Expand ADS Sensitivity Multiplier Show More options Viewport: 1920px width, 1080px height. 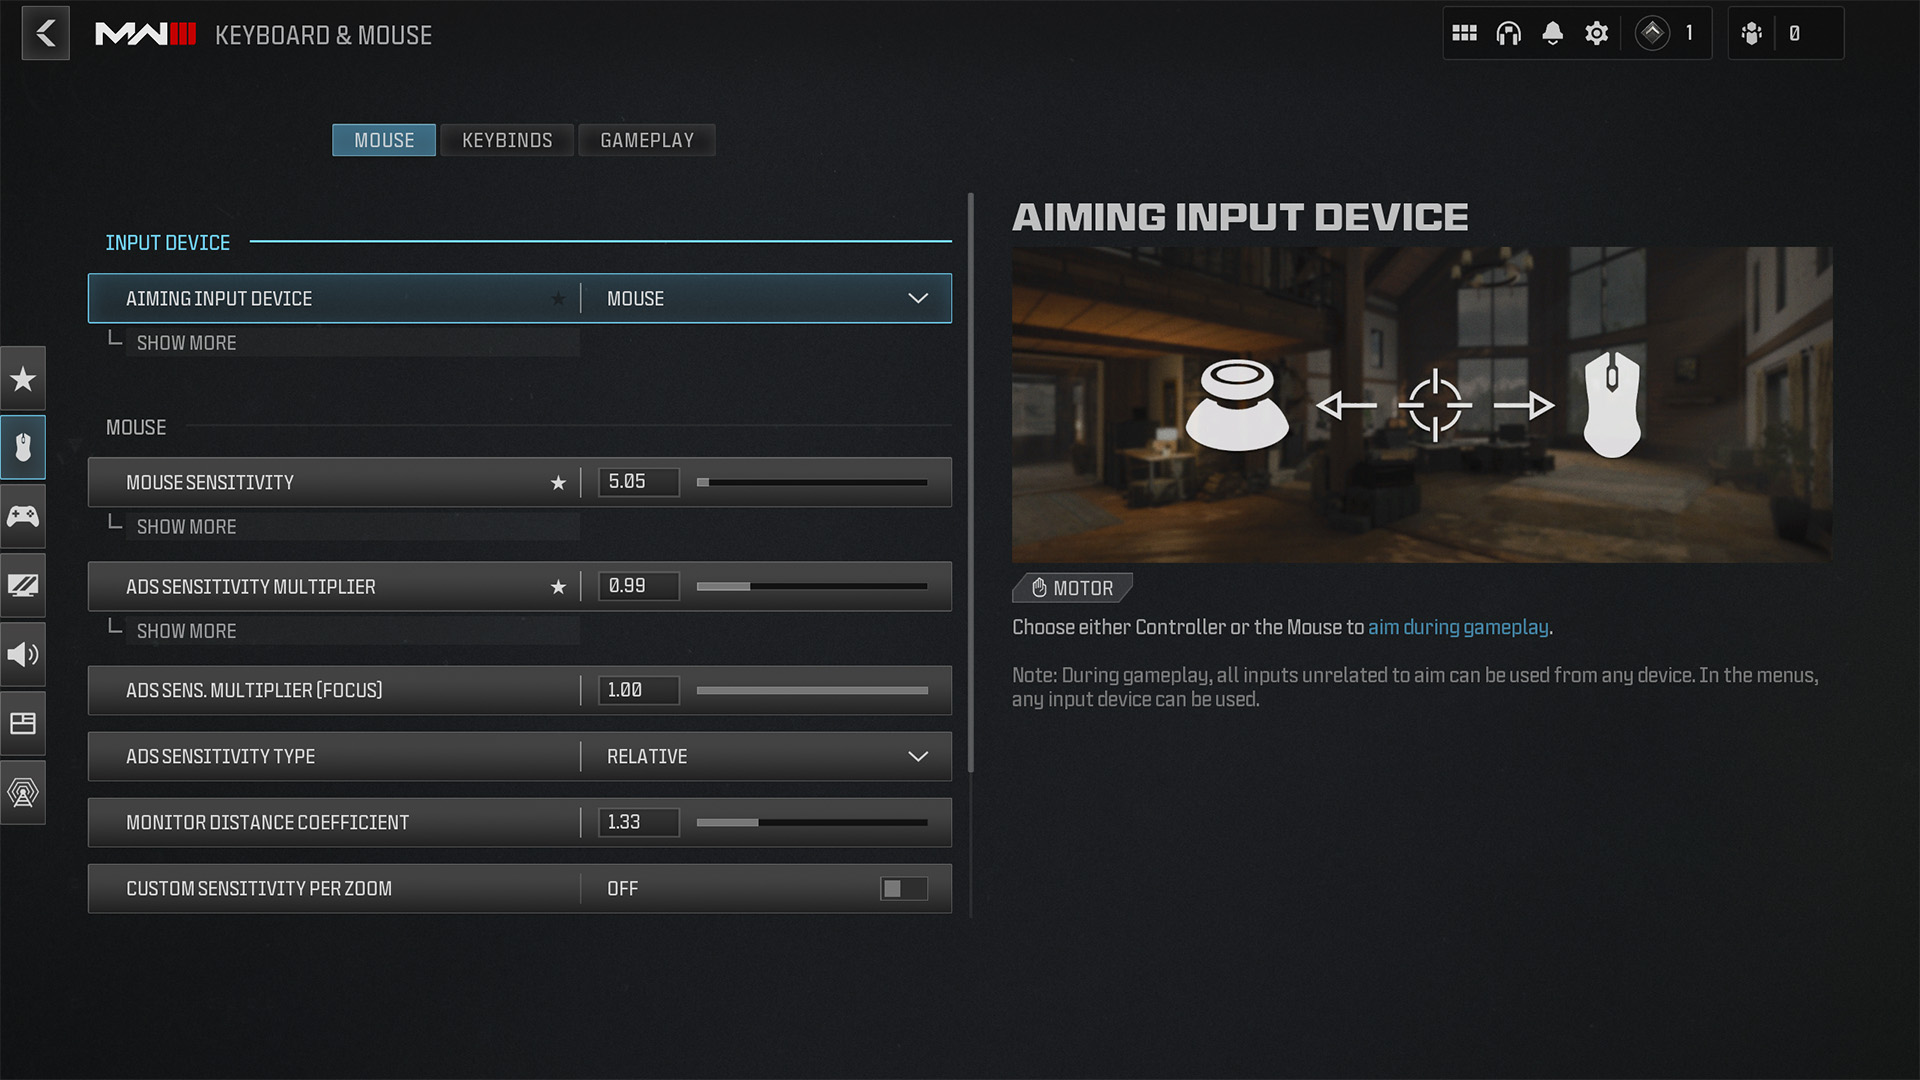[185, 632]
